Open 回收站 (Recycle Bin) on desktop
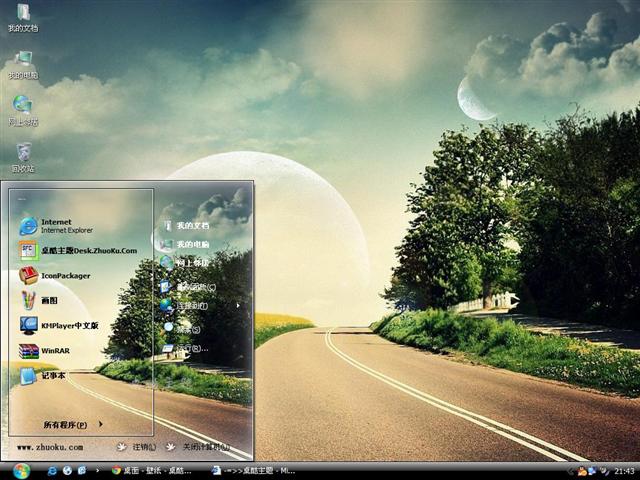The width and height of the screenshot is (640, 480). [x=22, y=157]
